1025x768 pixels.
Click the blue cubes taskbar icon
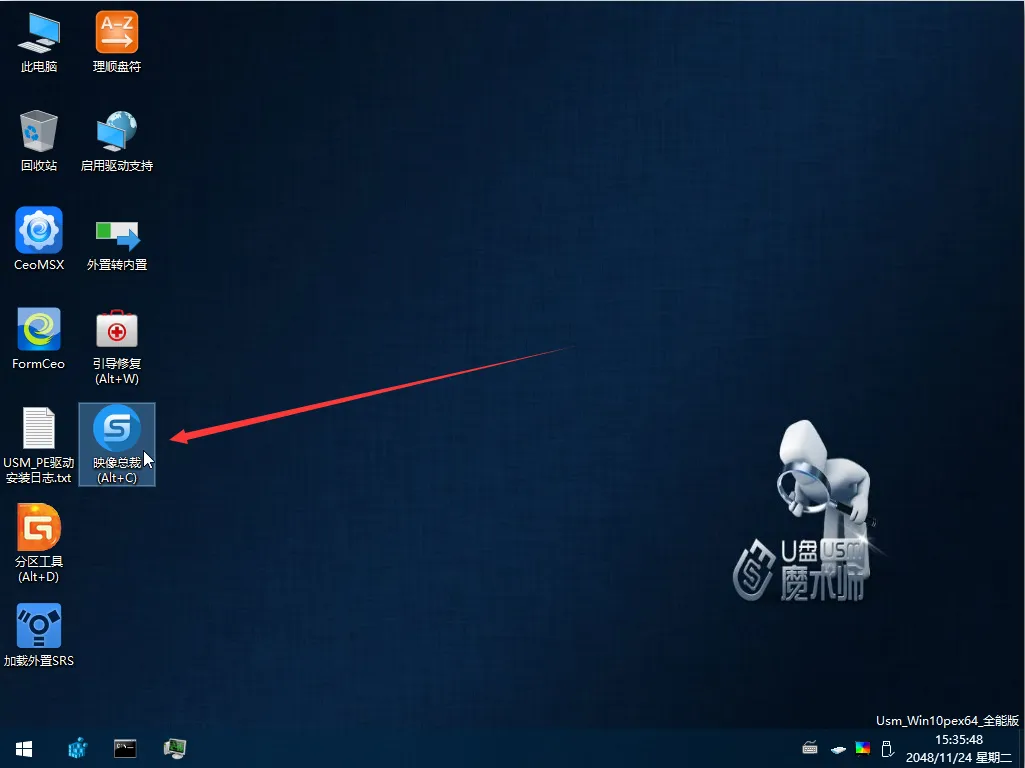point(77,748)
